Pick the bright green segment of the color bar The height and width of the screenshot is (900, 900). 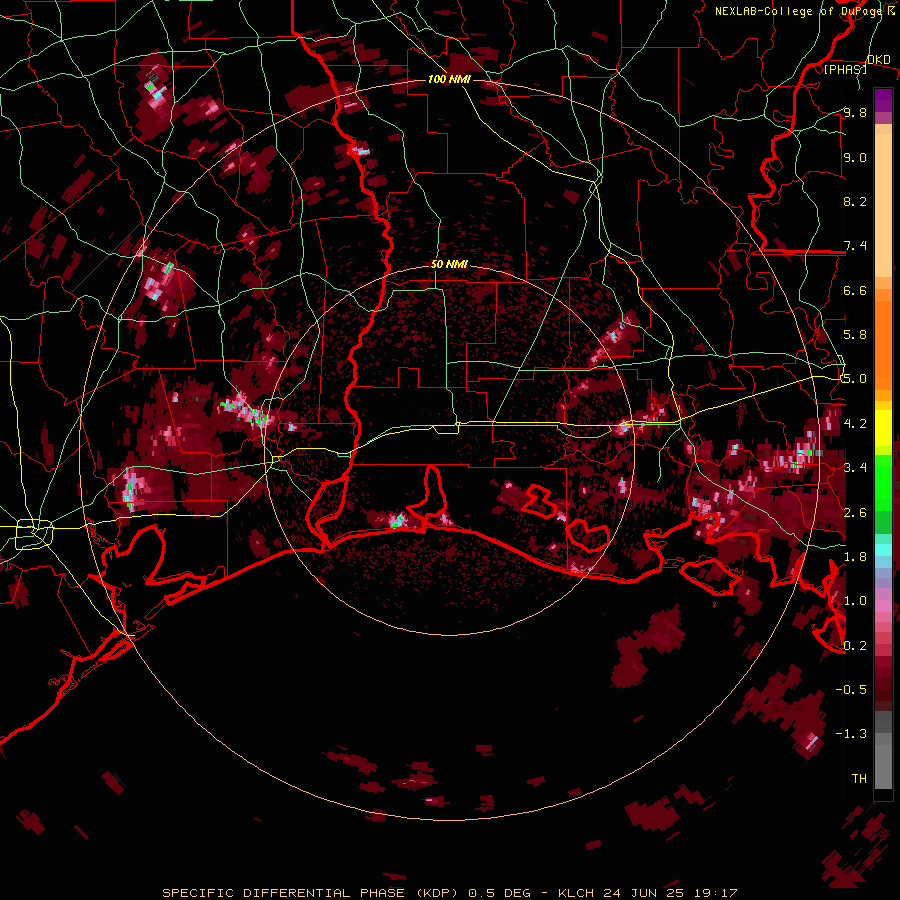pyautogui.click(x=883, y=482)
